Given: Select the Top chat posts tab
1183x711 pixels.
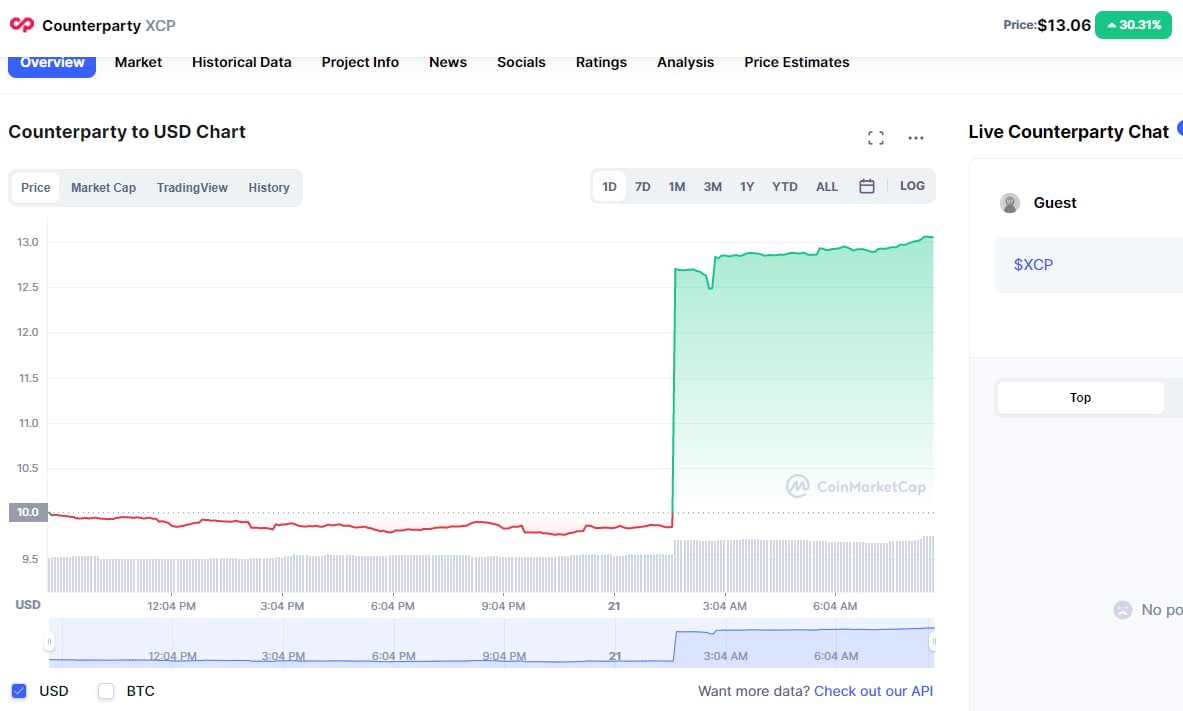Looking at the screenshot, I should (x=1080, y=398).
